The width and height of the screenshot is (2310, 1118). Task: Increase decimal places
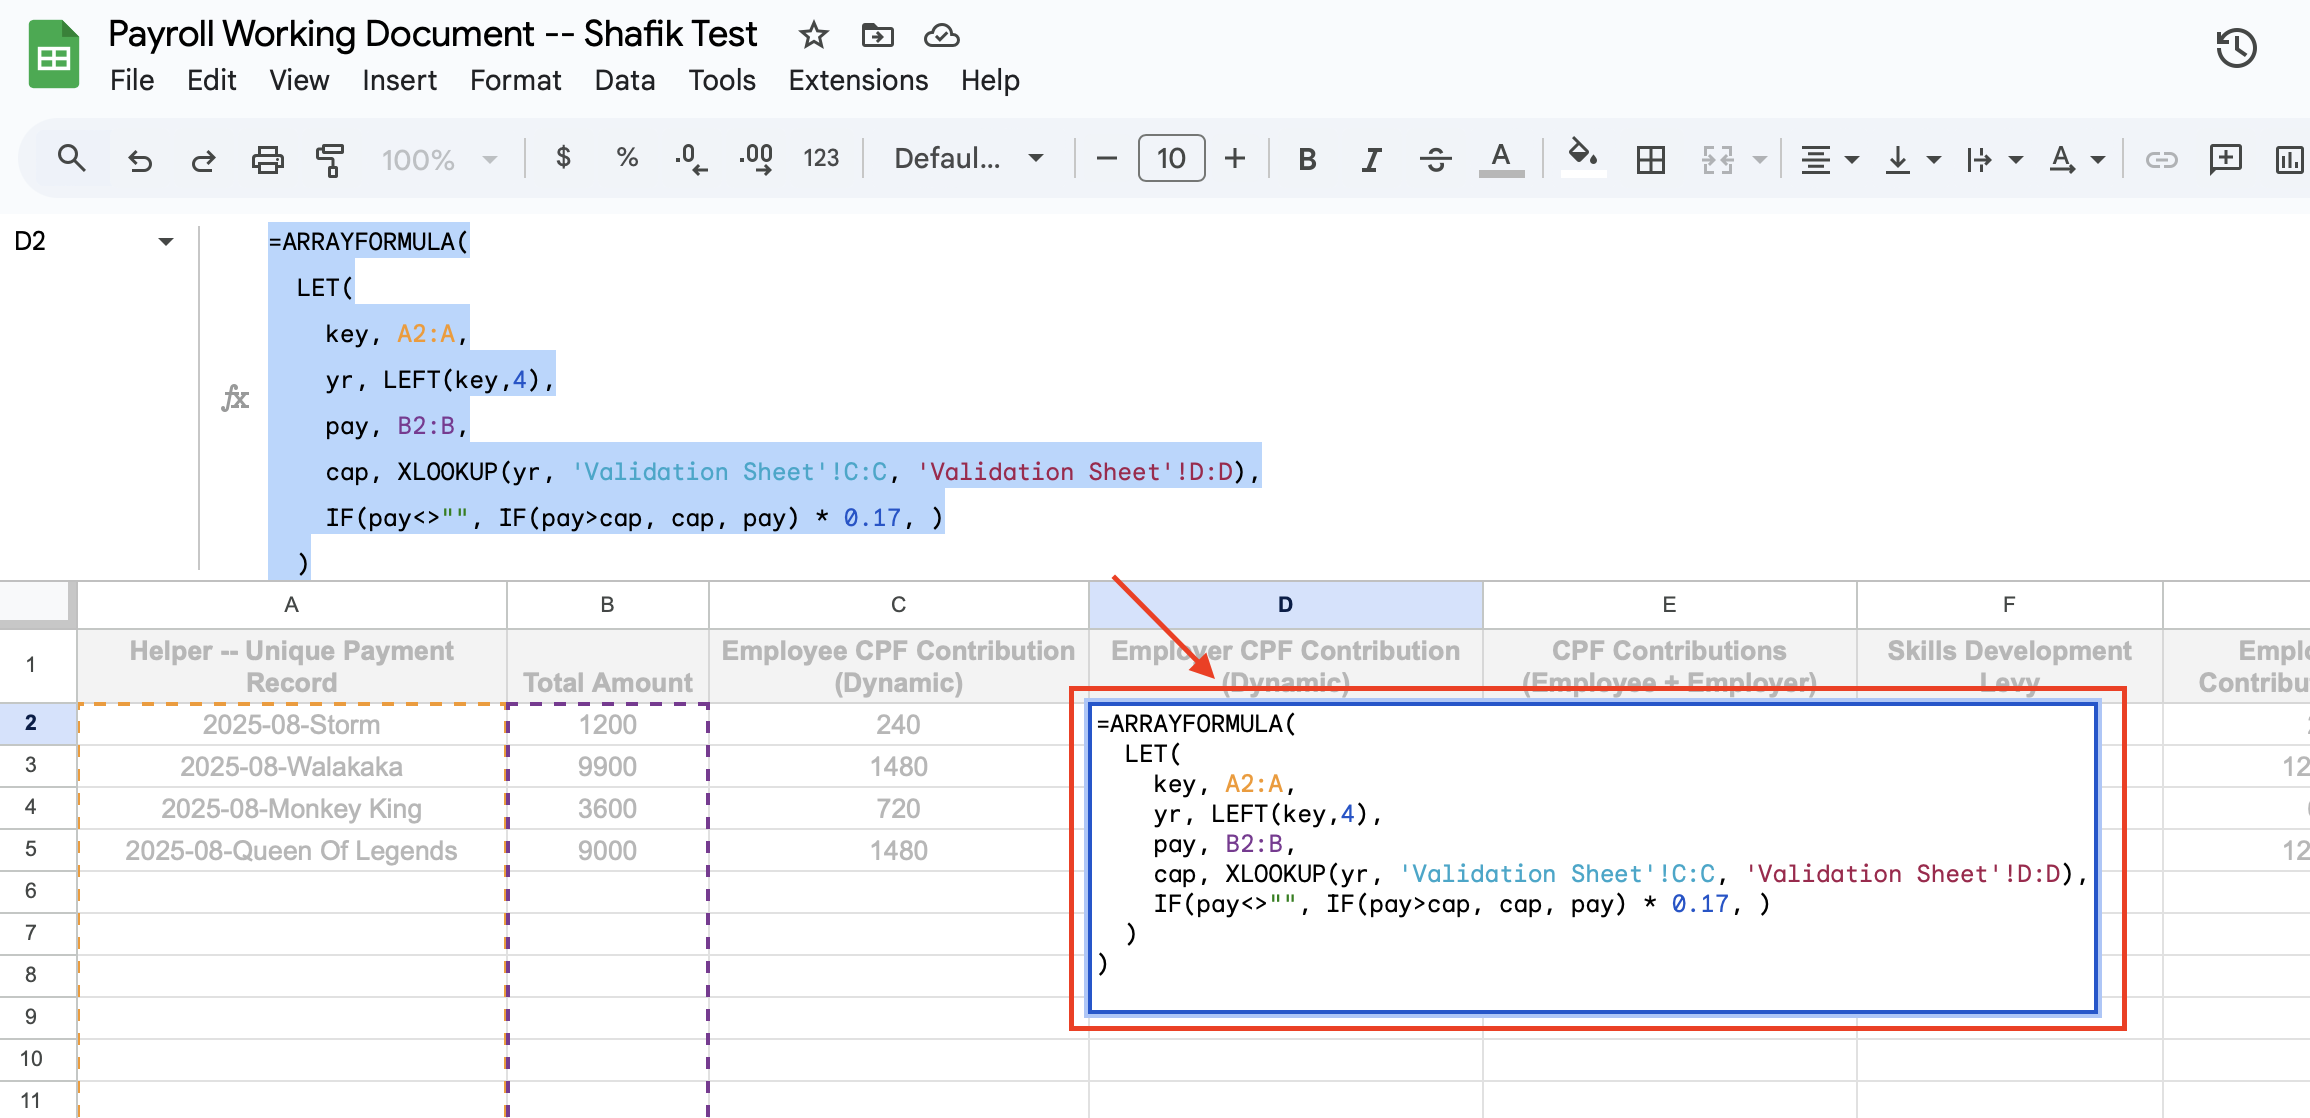[756, 158]
